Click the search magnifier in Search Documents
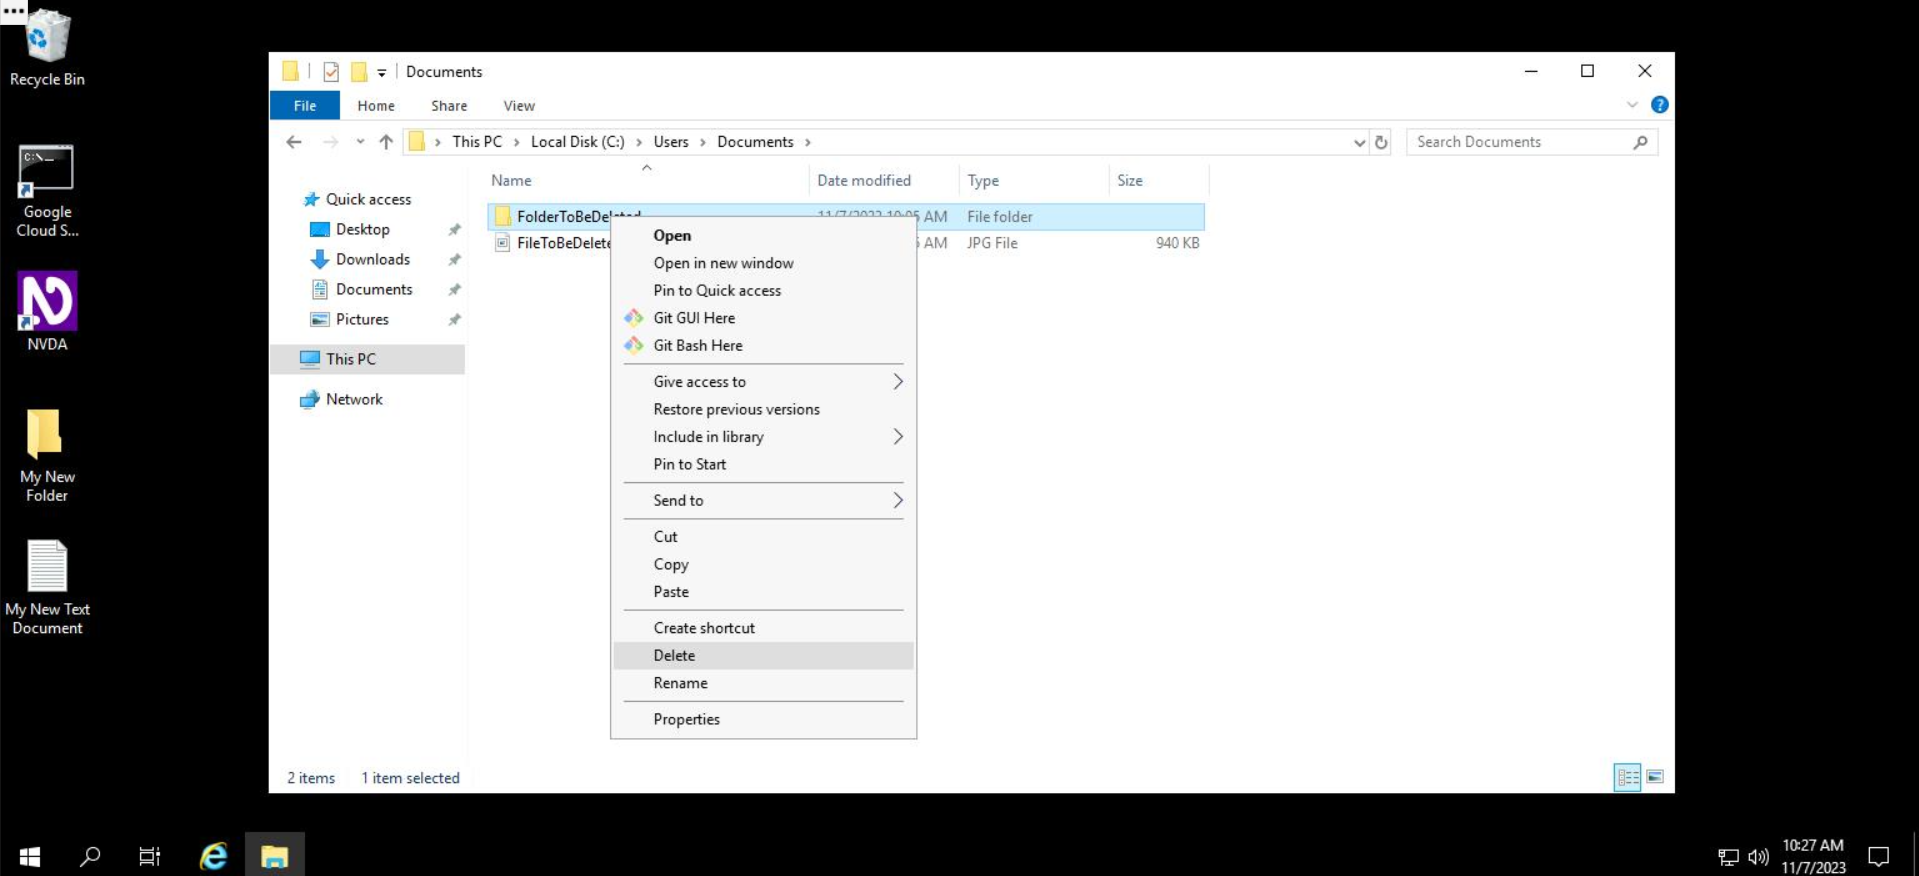 coord(1640,142)
